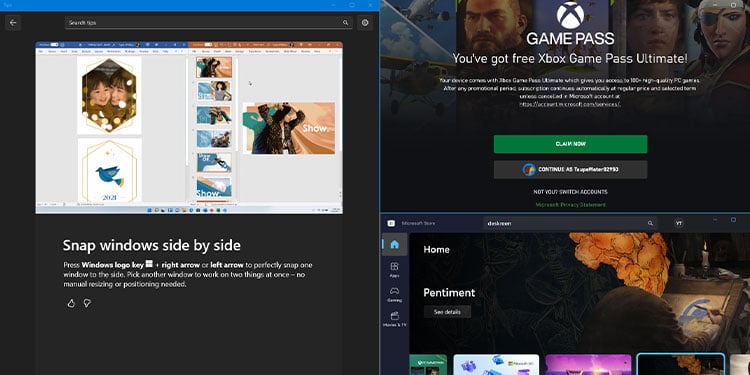Screen dimensions: 750x375
Task: Open the snap windows tip image
Action: pyautogui.click(x=189, y=128)
